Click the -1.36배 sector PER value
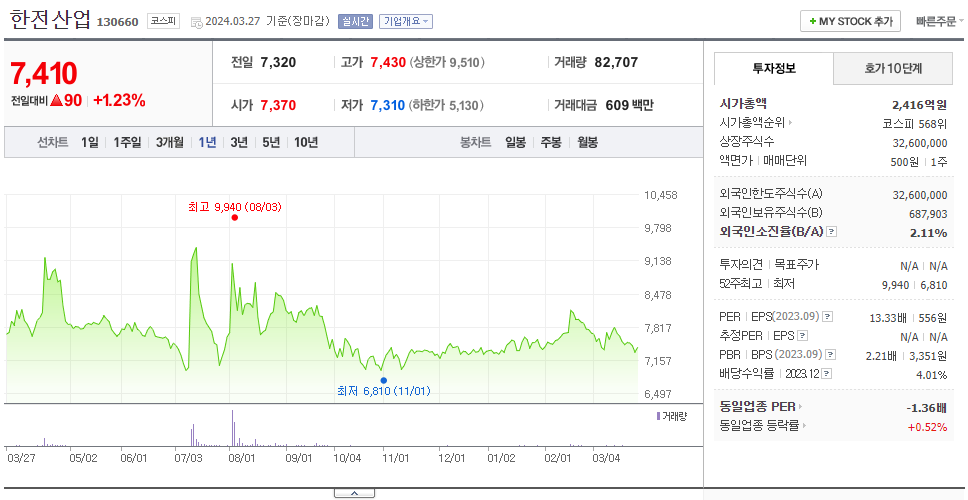Image resolution: width=968 pixels, height=500 pixels. (x=927, y=407)
